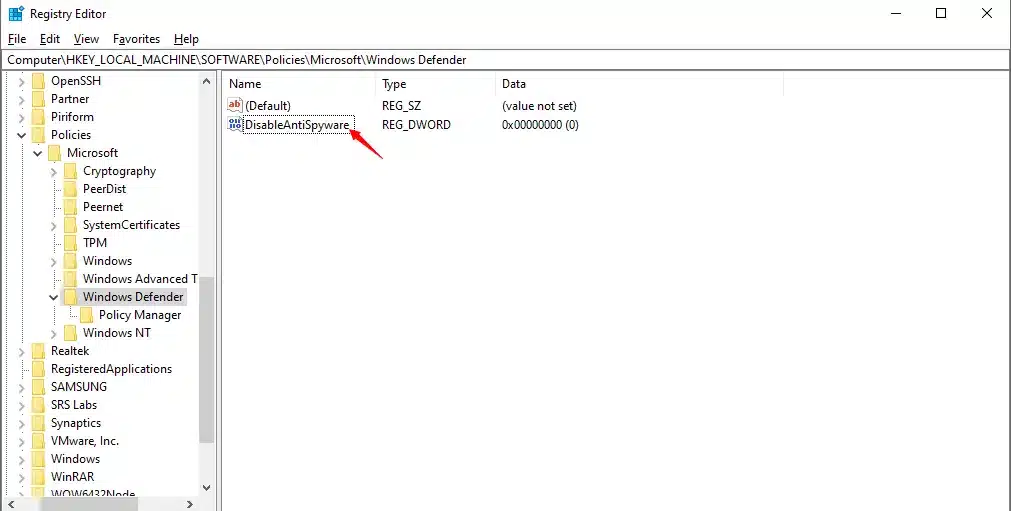1011x511 pixels.
Task: Select the TPM registry key
Action: tap(95, 243)
